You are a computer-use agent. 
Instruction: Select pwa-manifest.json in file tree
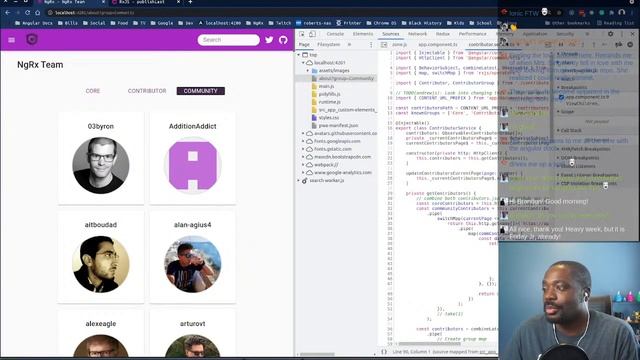pyautogui.click(x=339, y=126)
